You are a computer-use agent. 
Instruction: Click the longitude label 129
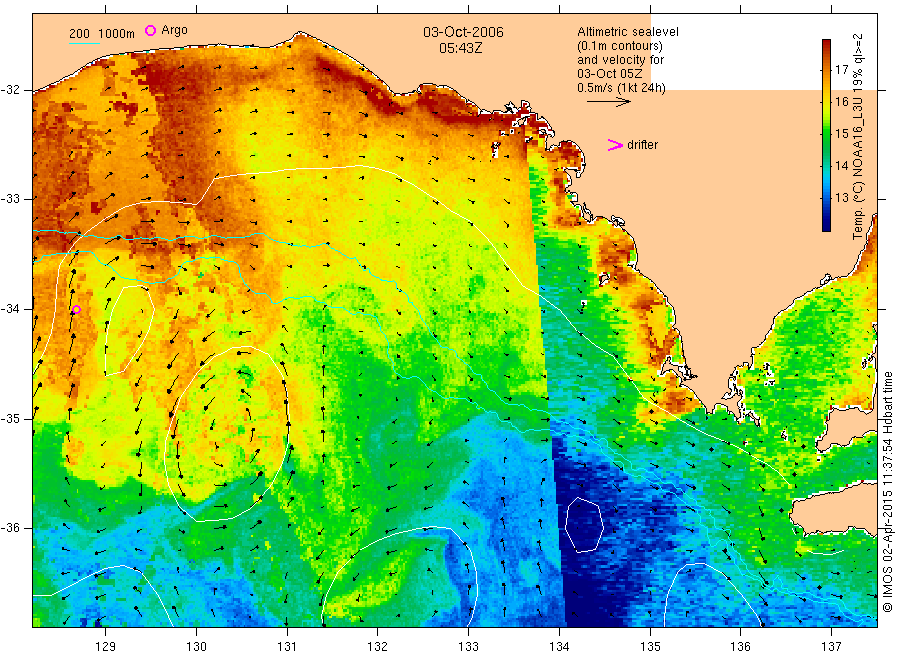(x=106, y=647)
